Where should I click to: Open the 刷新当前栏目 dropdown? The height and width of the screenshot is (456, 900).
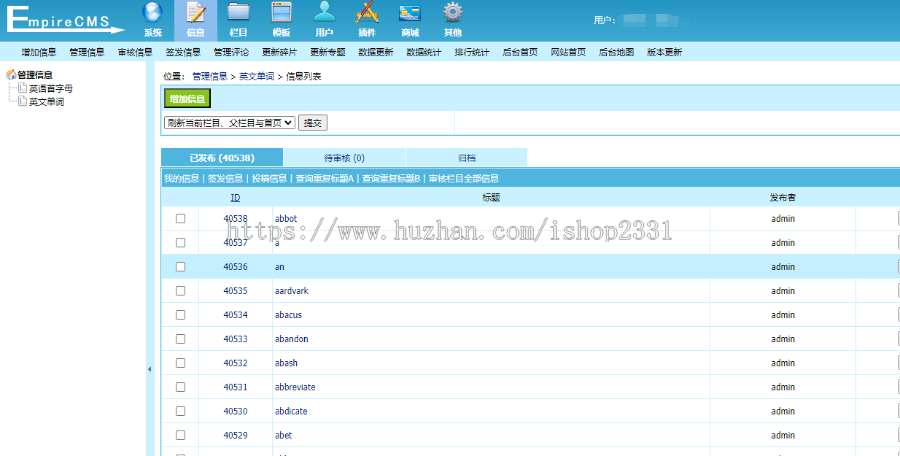(x=230, y=123)
